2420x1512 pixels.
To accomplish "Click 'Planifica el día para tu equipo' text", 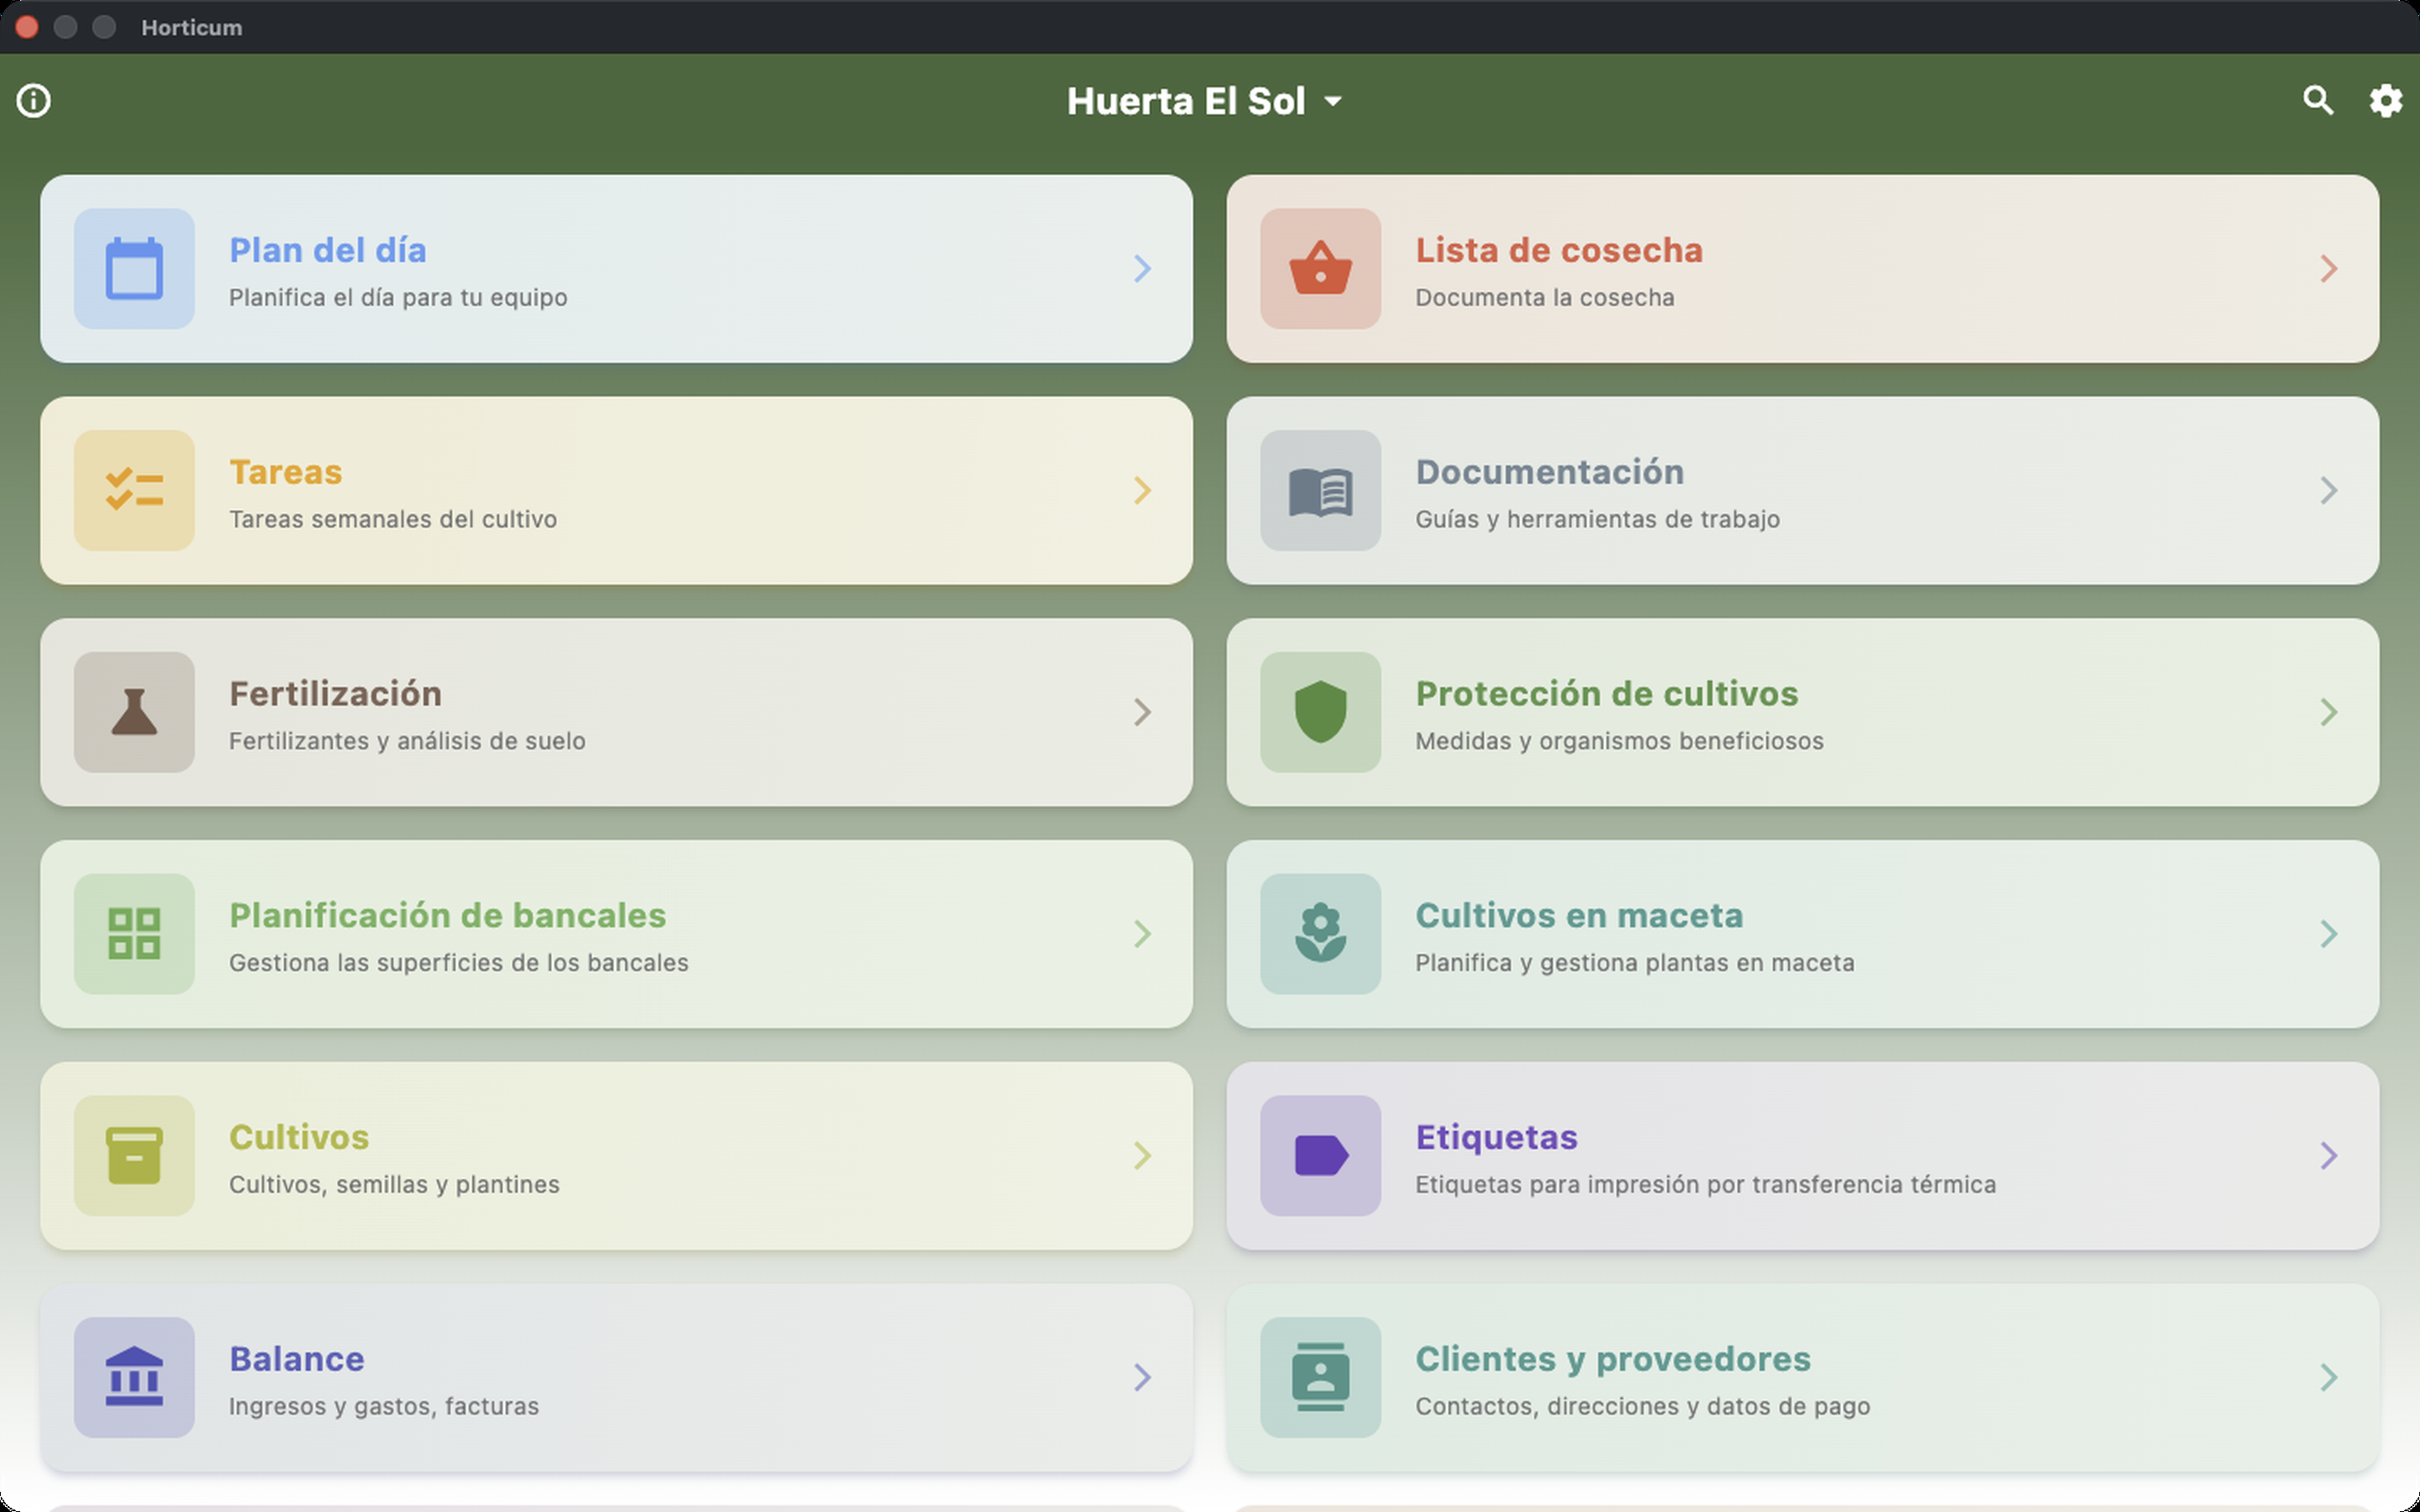I will [398, 298].
